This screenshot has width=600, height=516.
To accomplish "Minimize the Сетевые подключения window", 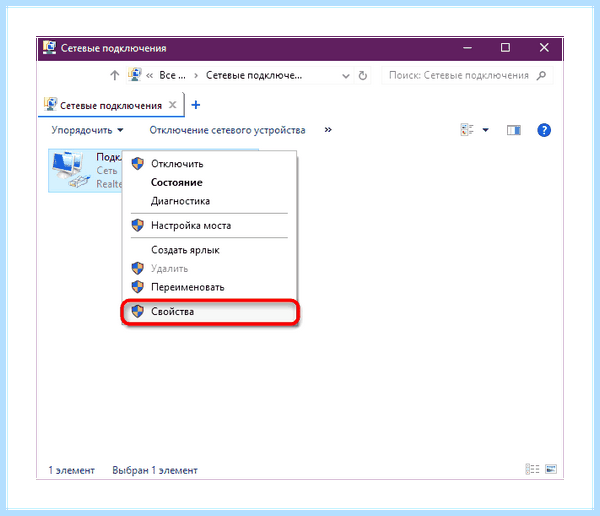I will point(467,48).
